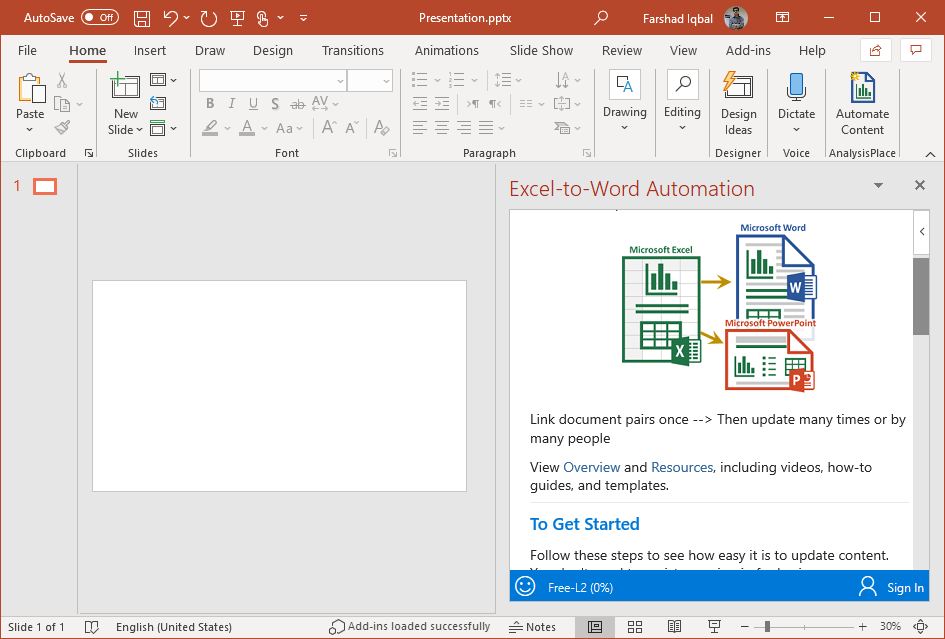Toggle the Notes pane

533,627
